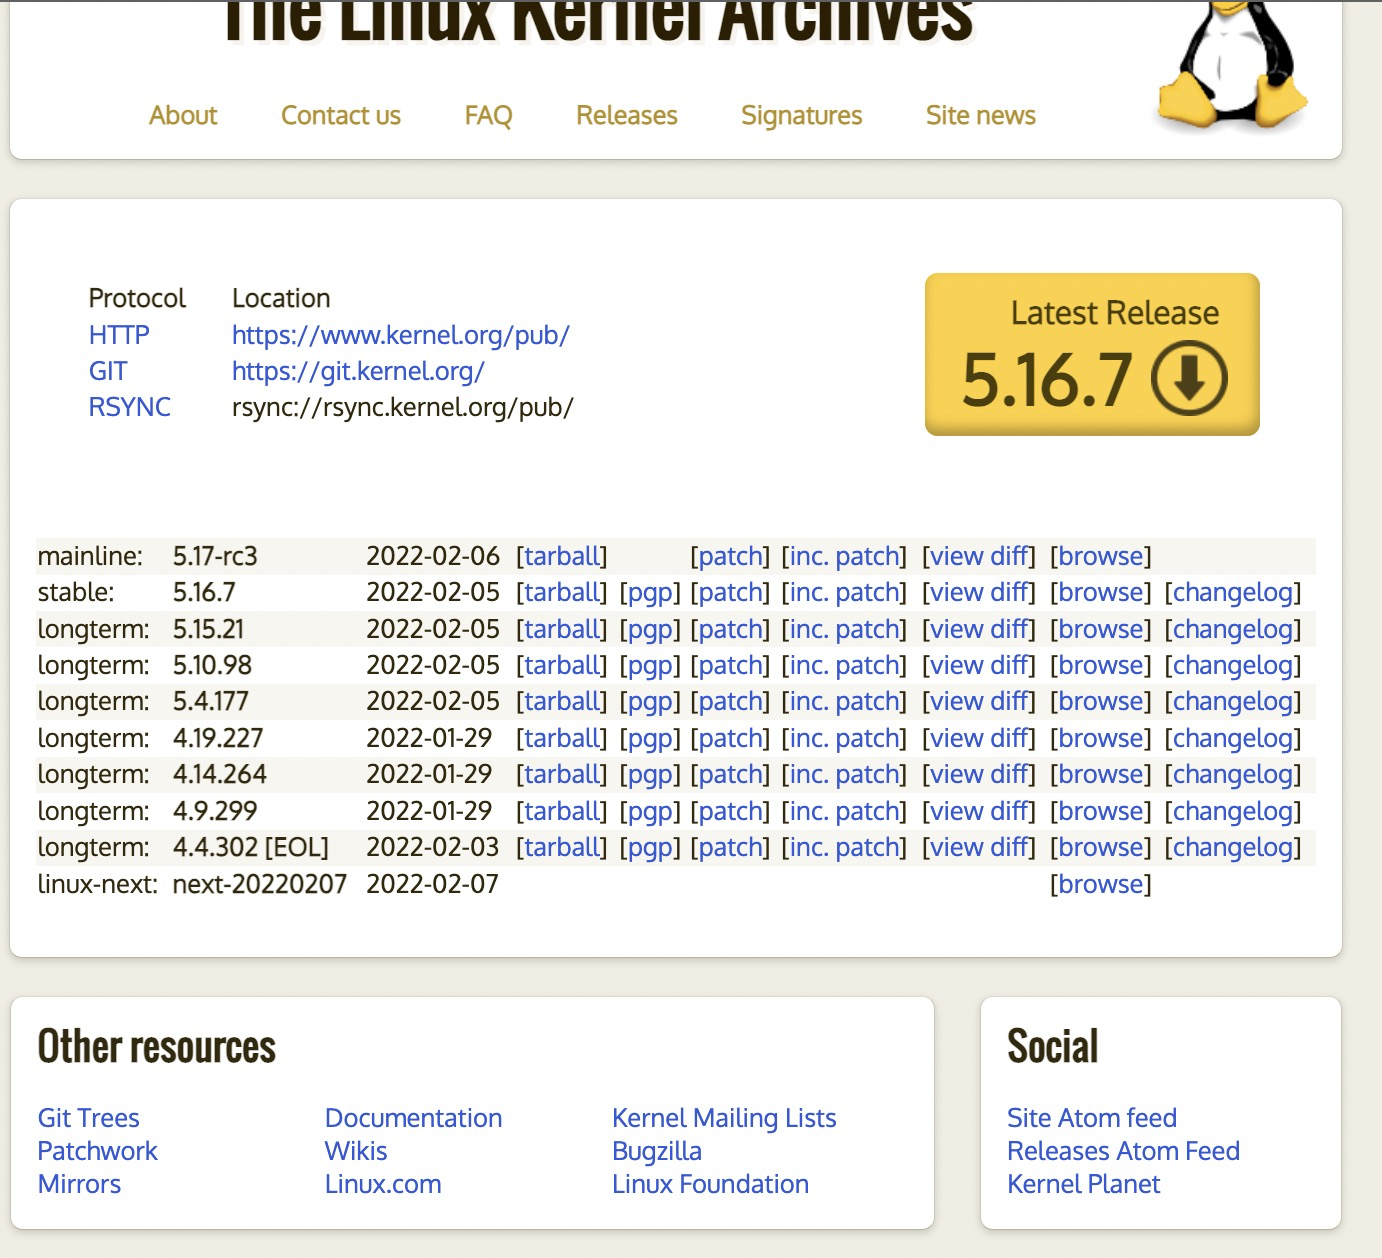Click the RSYNC protocol link
Viewport: 1382px width, 1258px height.
pyautogui.click(x=130, y=407)
